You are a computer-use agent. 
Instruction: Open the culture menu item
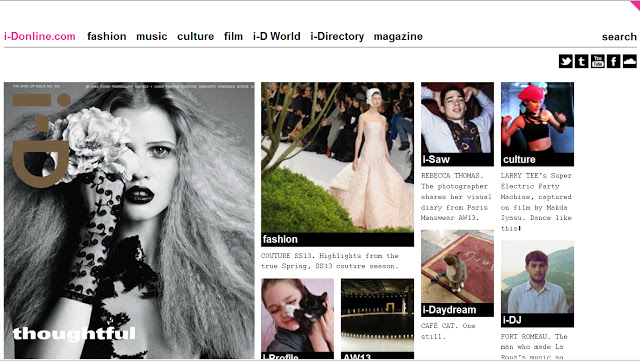point(196,36)
